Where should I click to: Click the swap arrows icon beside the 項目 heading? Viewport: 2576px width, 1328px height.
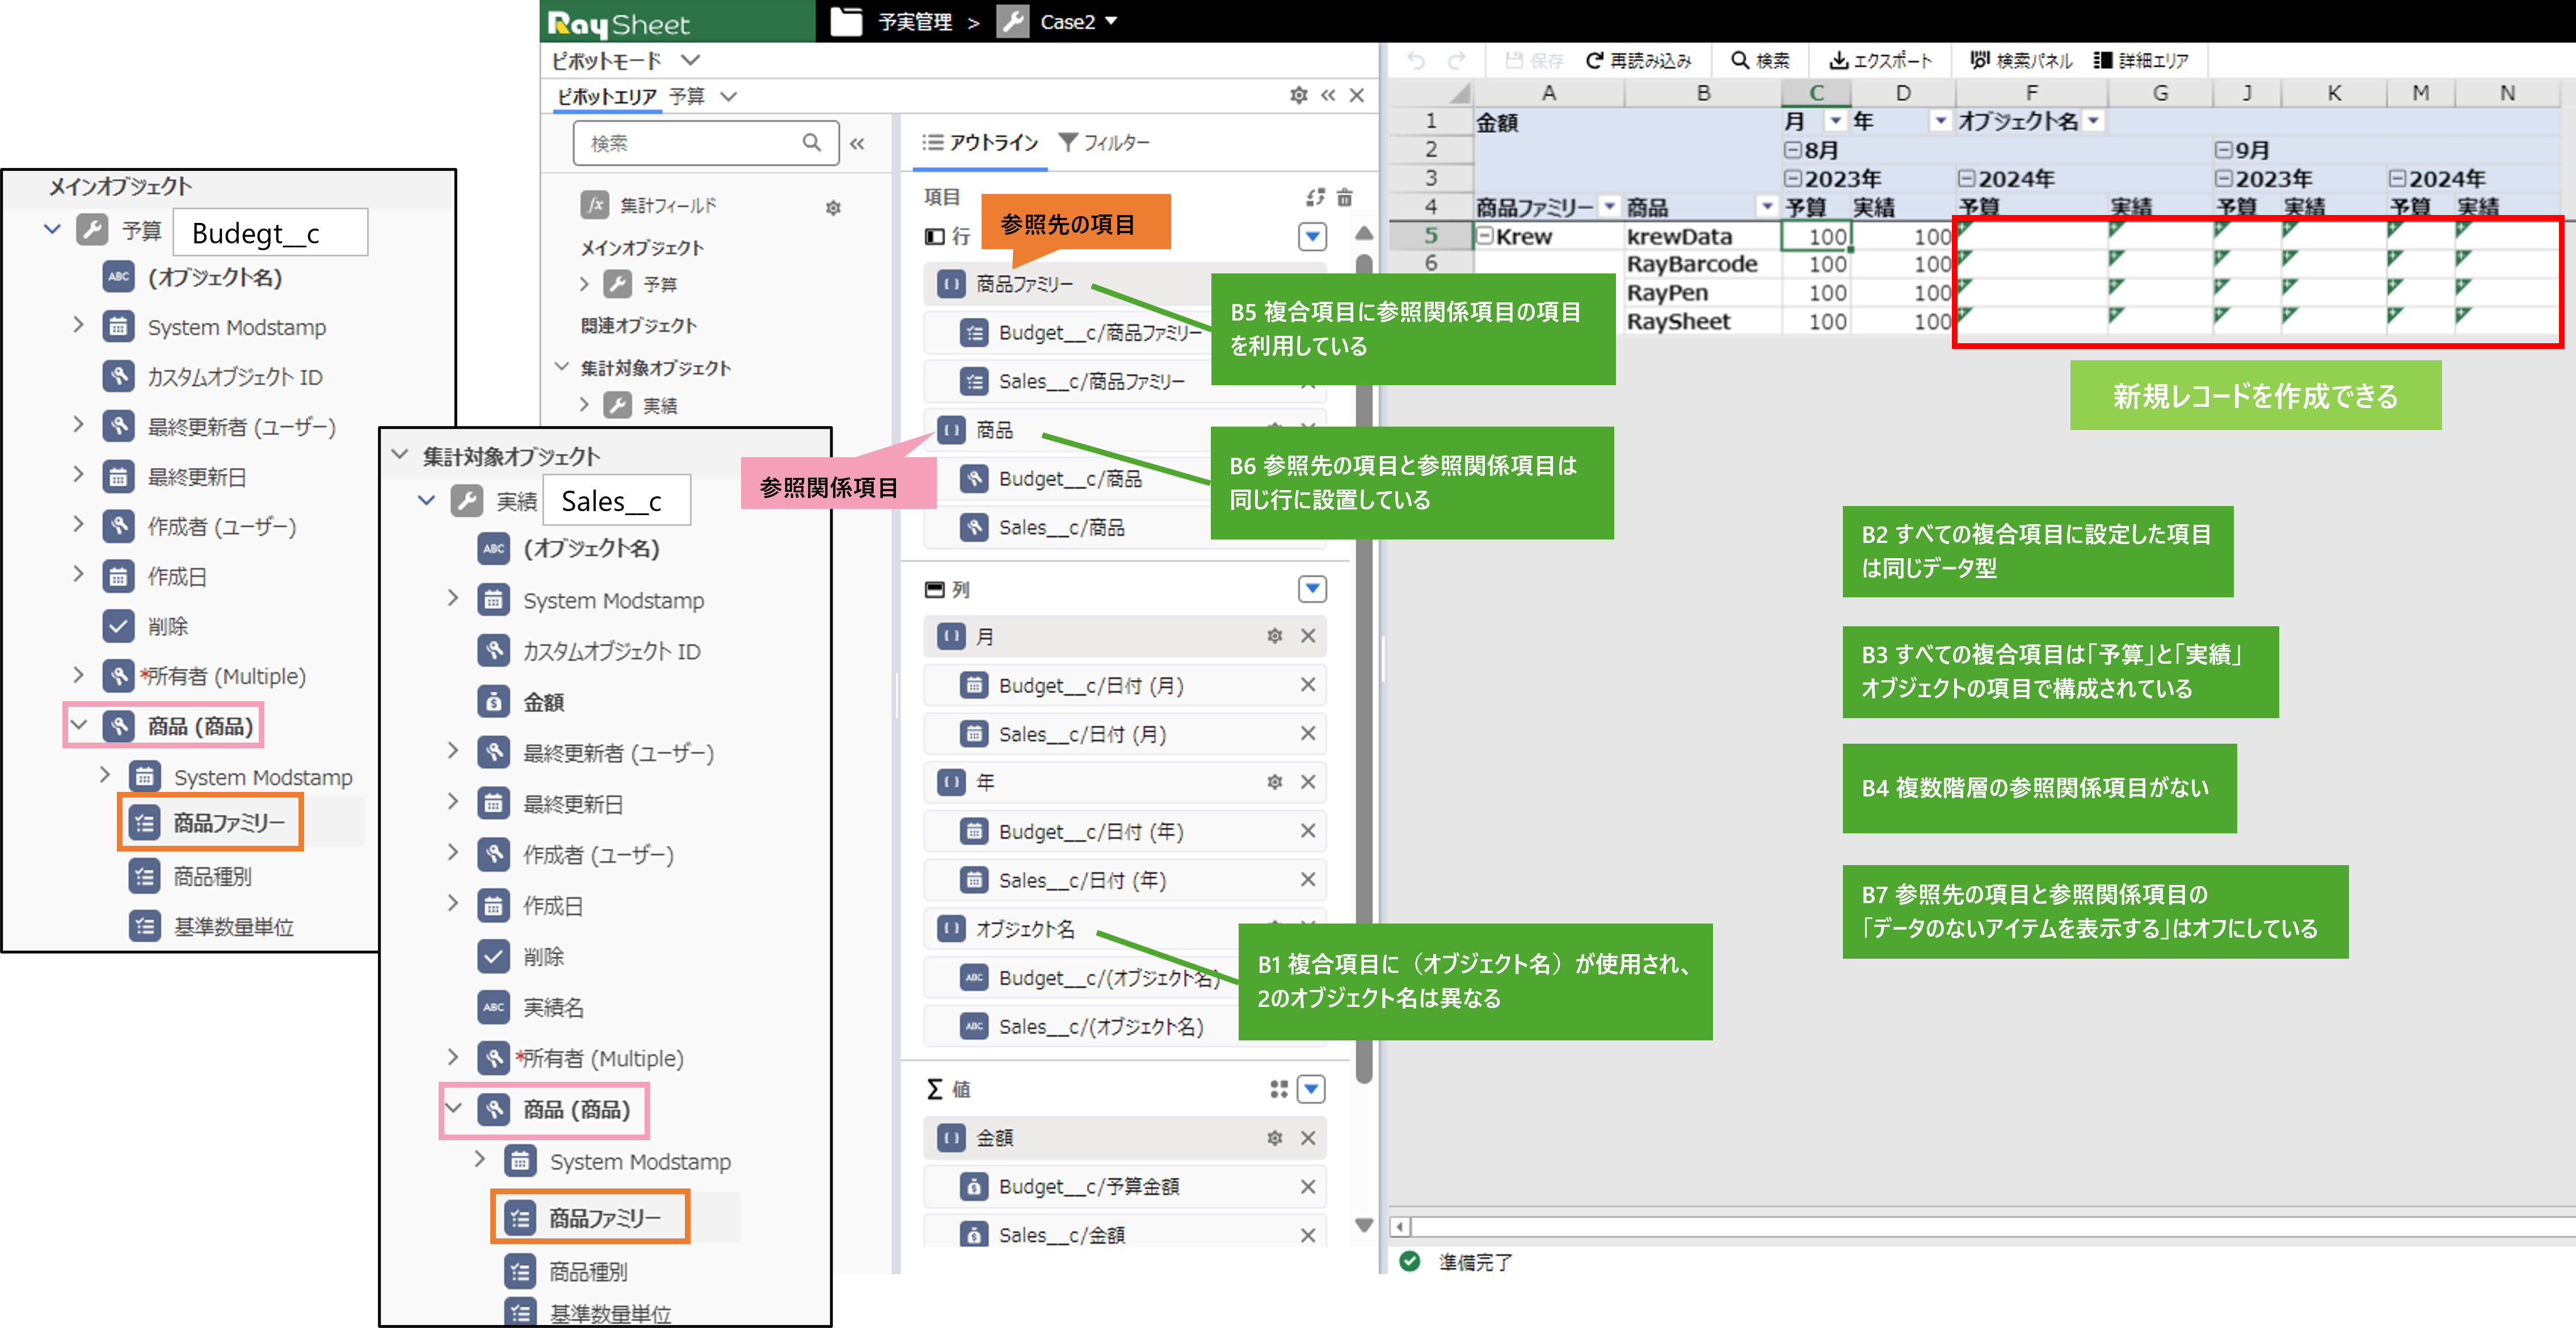coord(1315,197)
